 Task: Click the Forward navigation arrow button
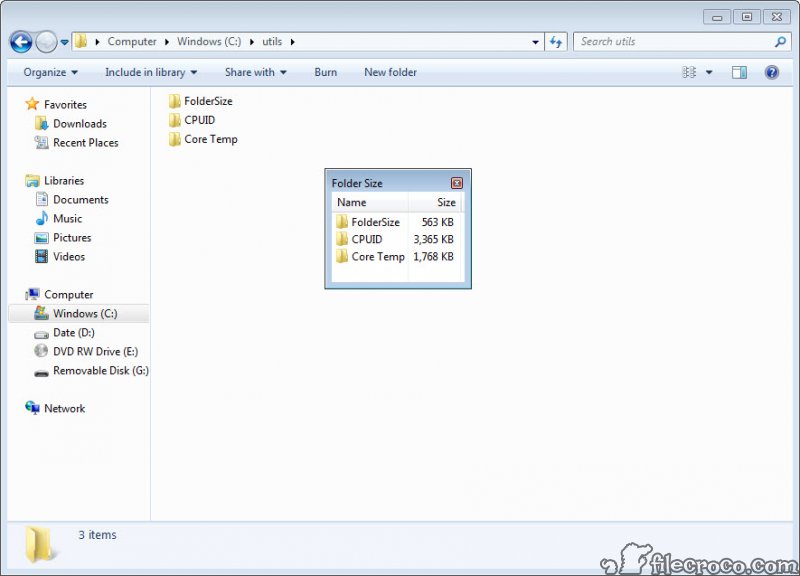(x=46, y=42)
